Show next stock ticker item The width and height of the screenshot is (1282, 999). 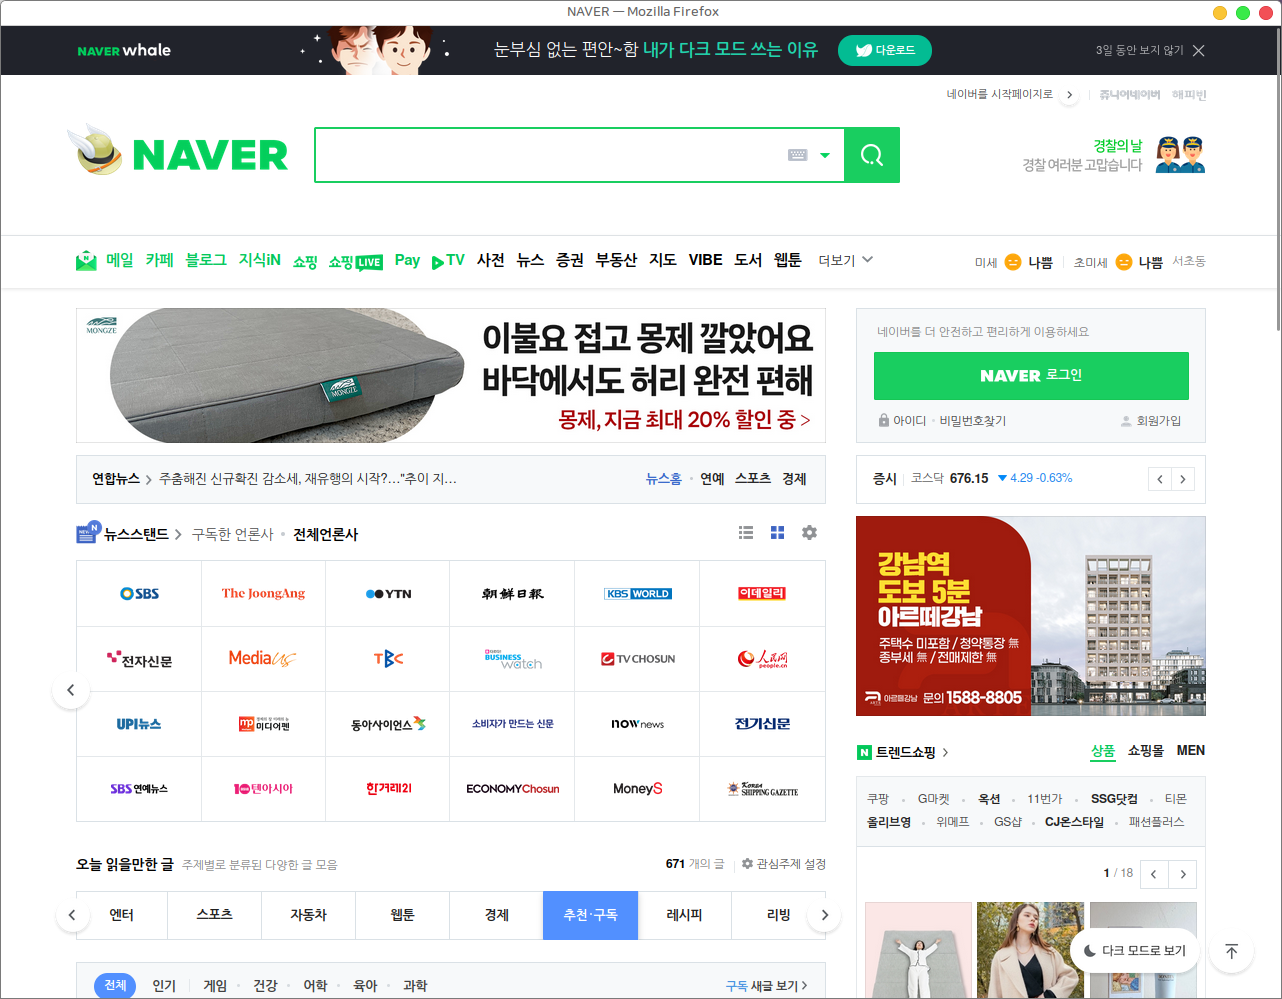click(1183, 479)
